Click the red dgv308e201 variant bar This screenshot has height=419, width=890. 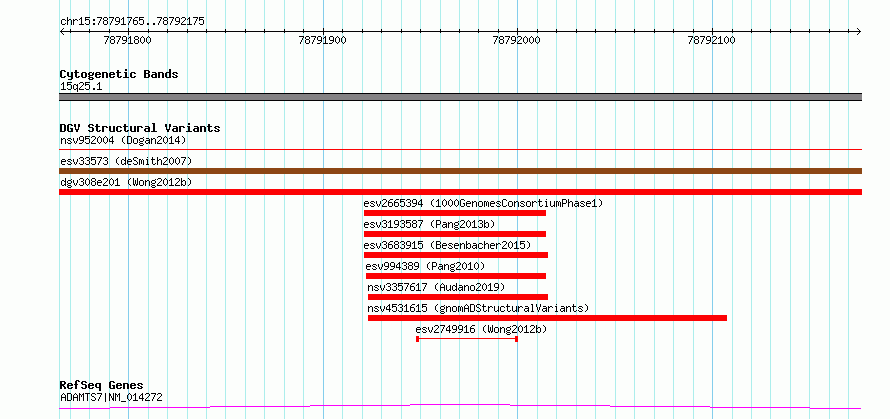460,192
